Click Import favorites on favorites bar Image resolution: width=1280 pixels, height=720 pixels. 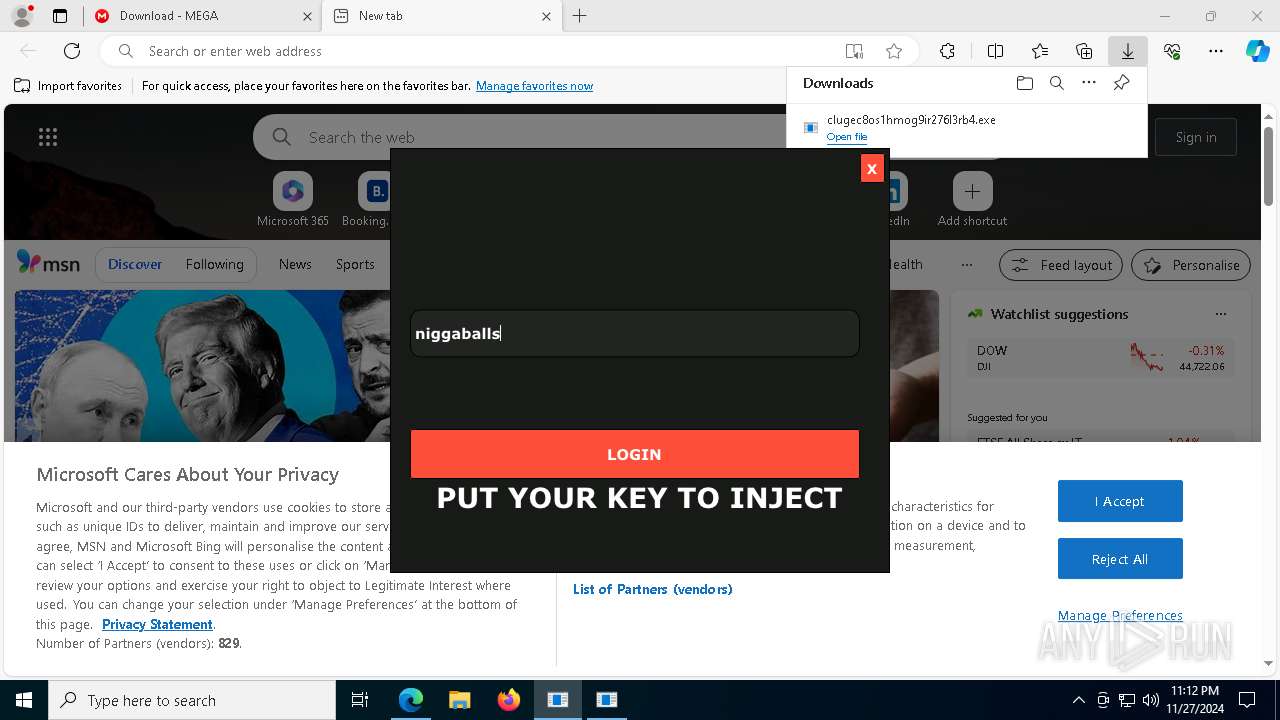[x=68, y=86]
